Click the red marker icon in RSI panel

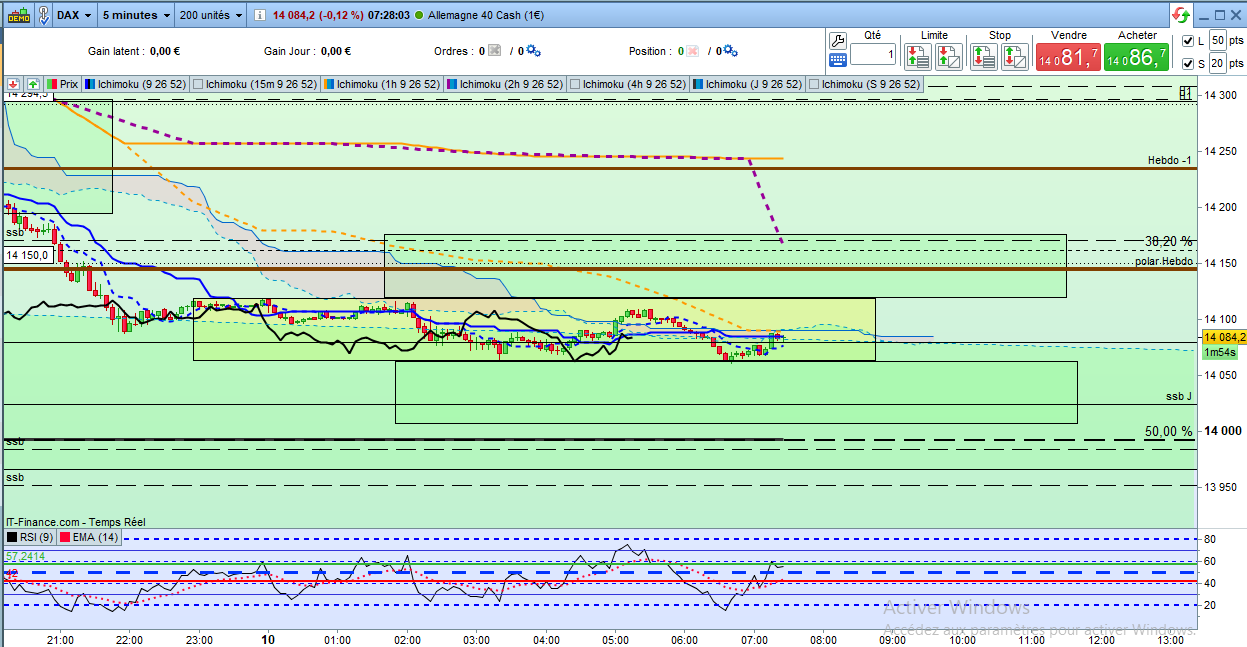coord(13,574)
